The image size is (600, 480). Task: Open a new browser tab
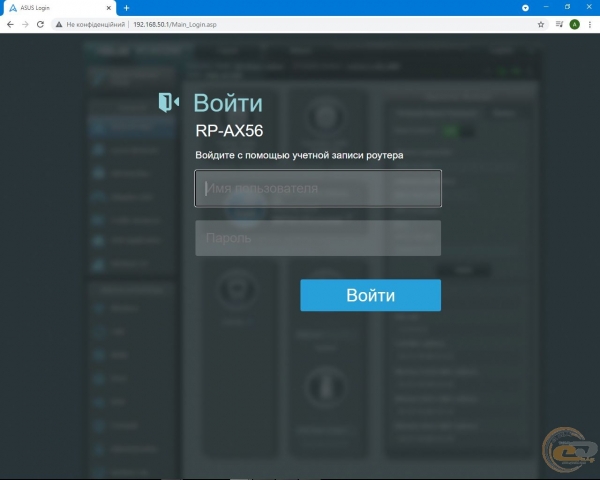[127, 8]
